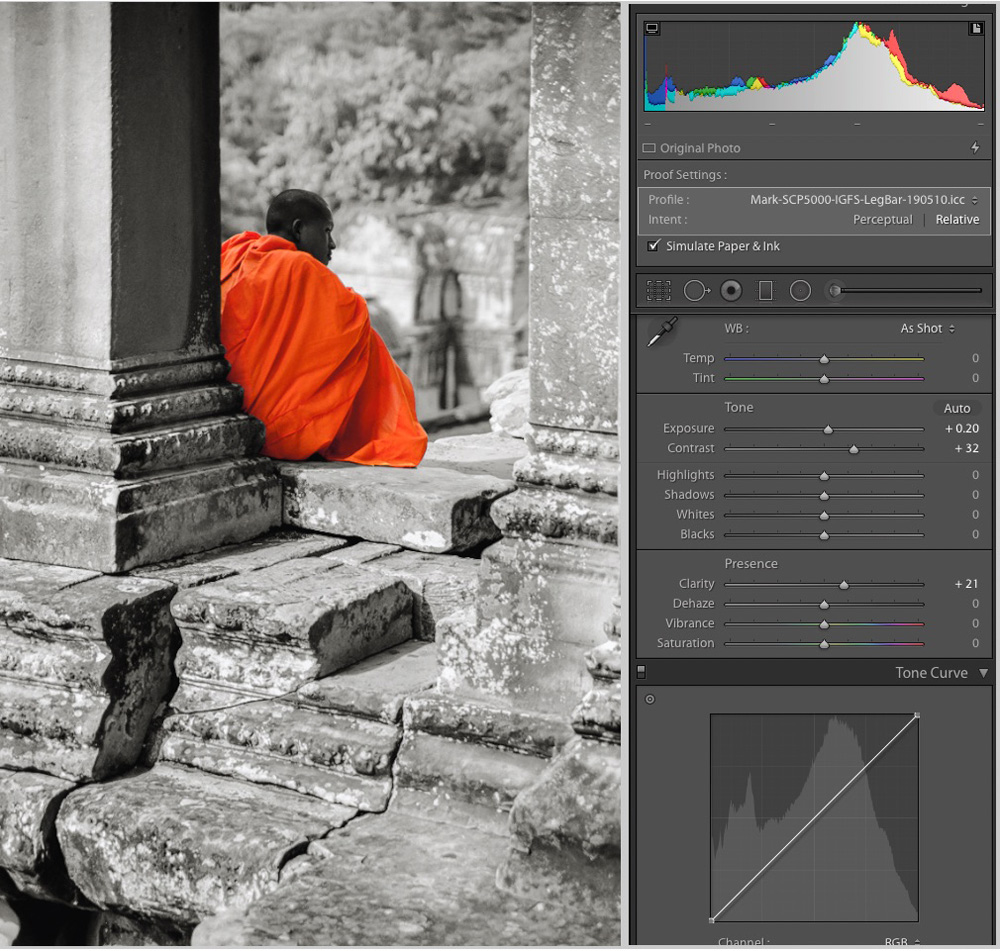The height and width of the screenshot is (951, 1000).
Task: Set rendering intent to Perceptual
Action: click(x=882, y=220)
